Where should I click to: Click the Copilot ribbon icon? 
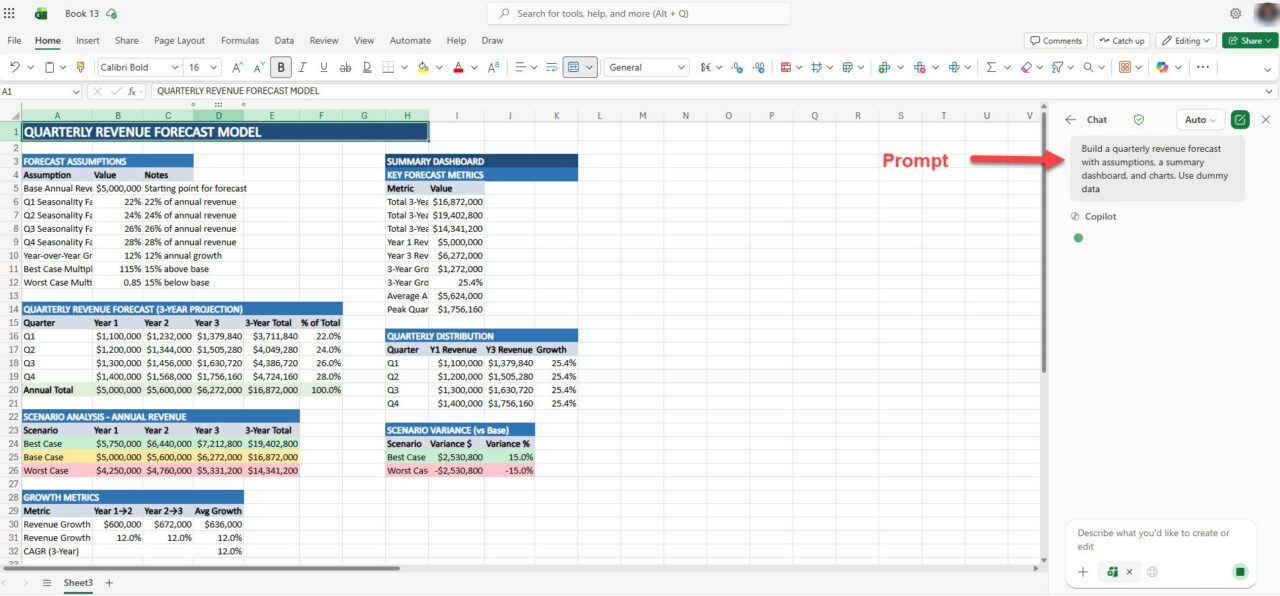click(1162, 67)
